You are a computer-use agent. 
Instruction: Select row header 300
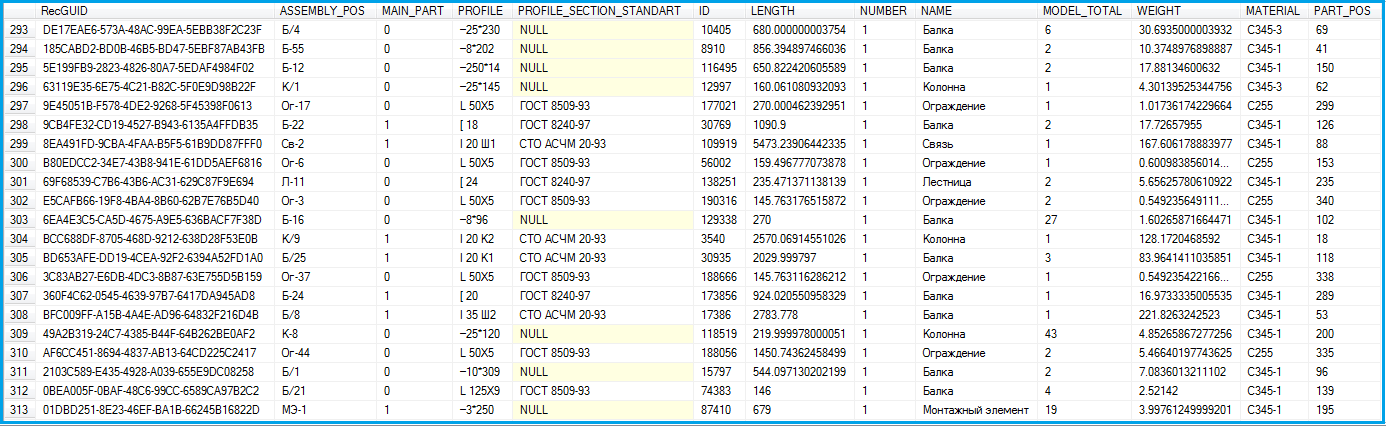click(x=19, y=163)
